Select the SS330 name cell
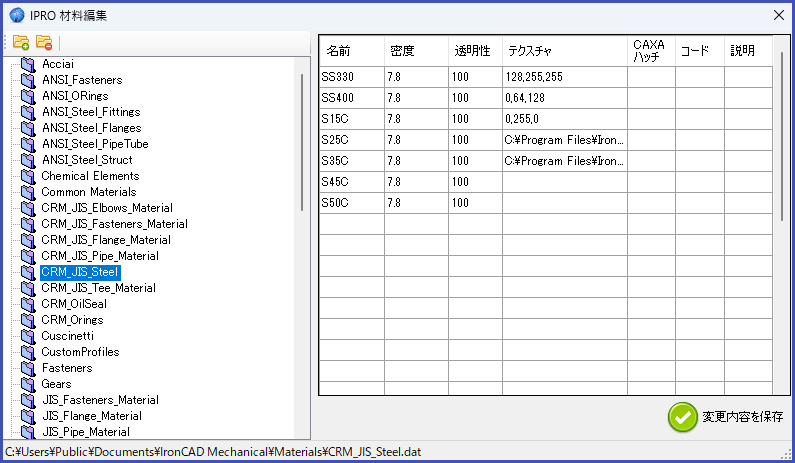The image size is (795, 463). click(x=352, y=77)
